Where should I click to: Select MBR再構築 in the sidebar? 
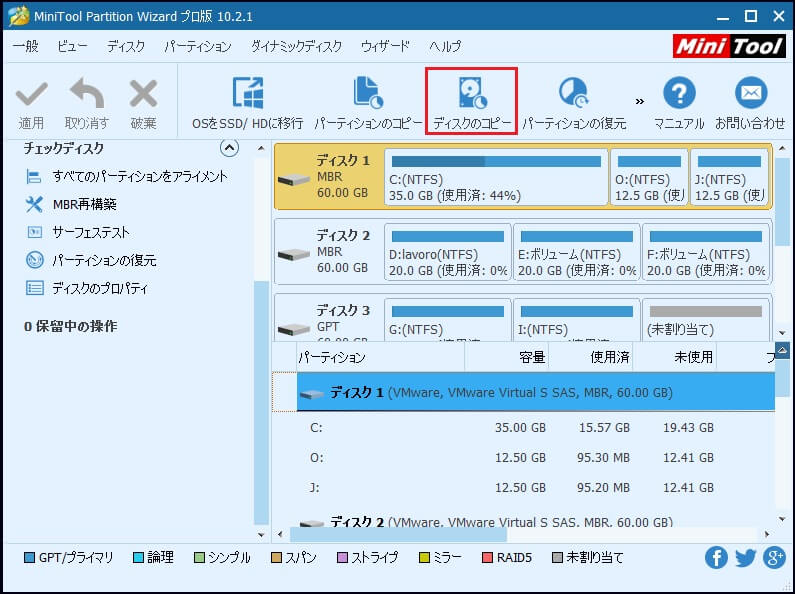coord(84,204)
